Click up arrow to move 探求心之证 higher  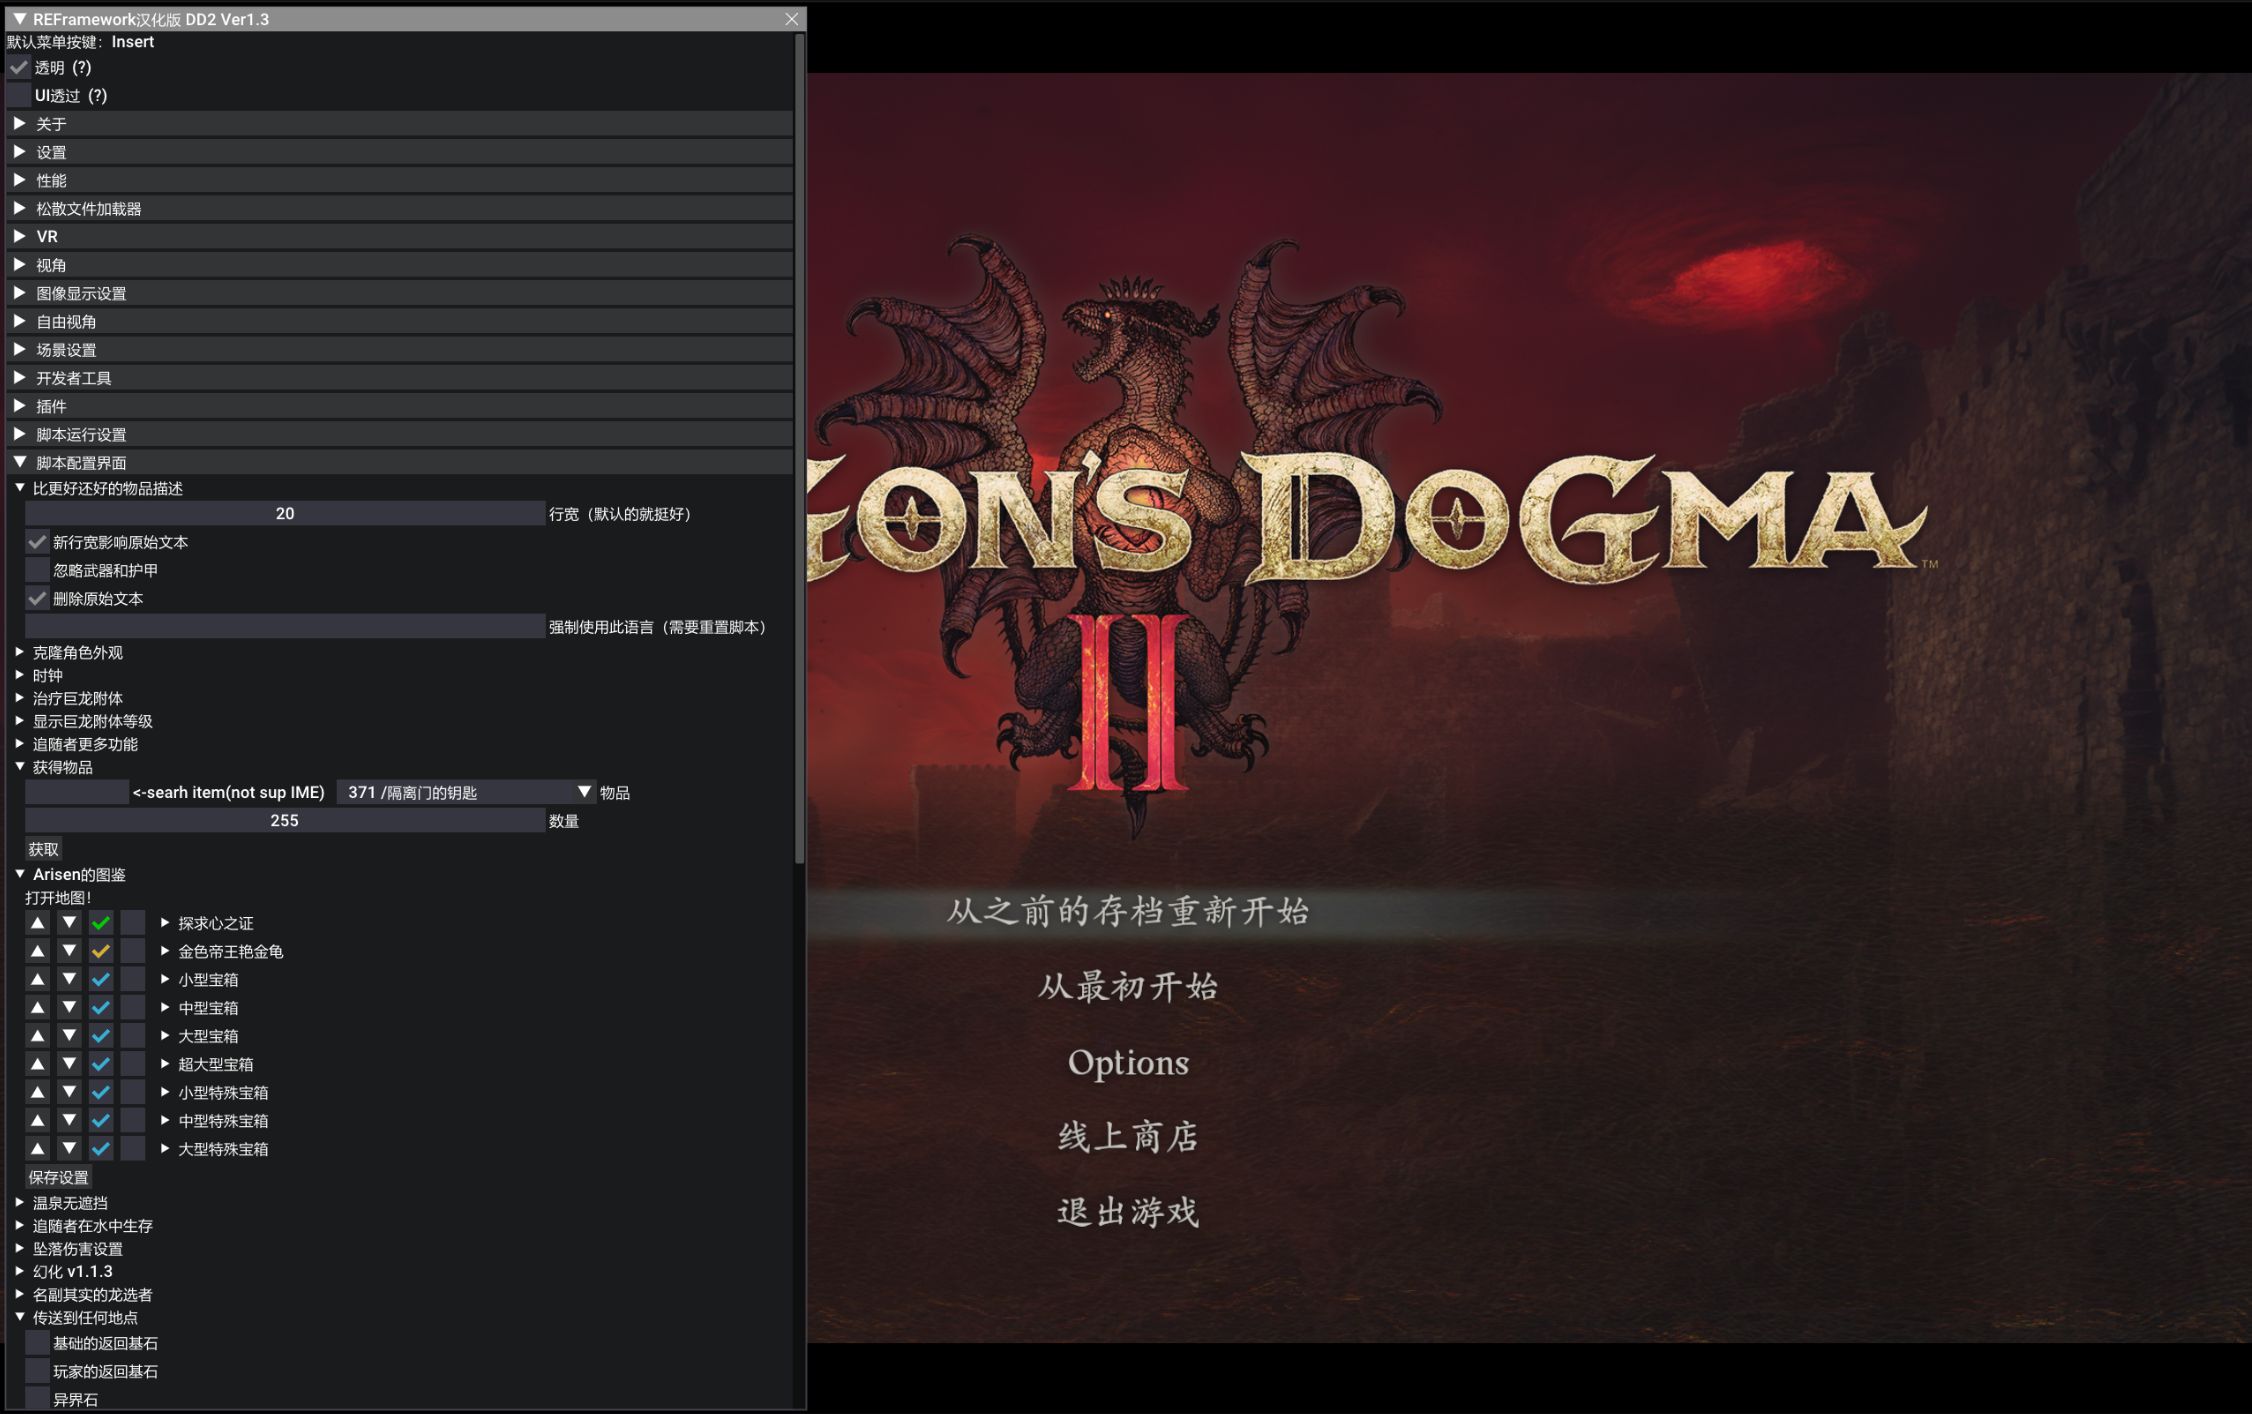pyautogui.click(x=37, y=922)
